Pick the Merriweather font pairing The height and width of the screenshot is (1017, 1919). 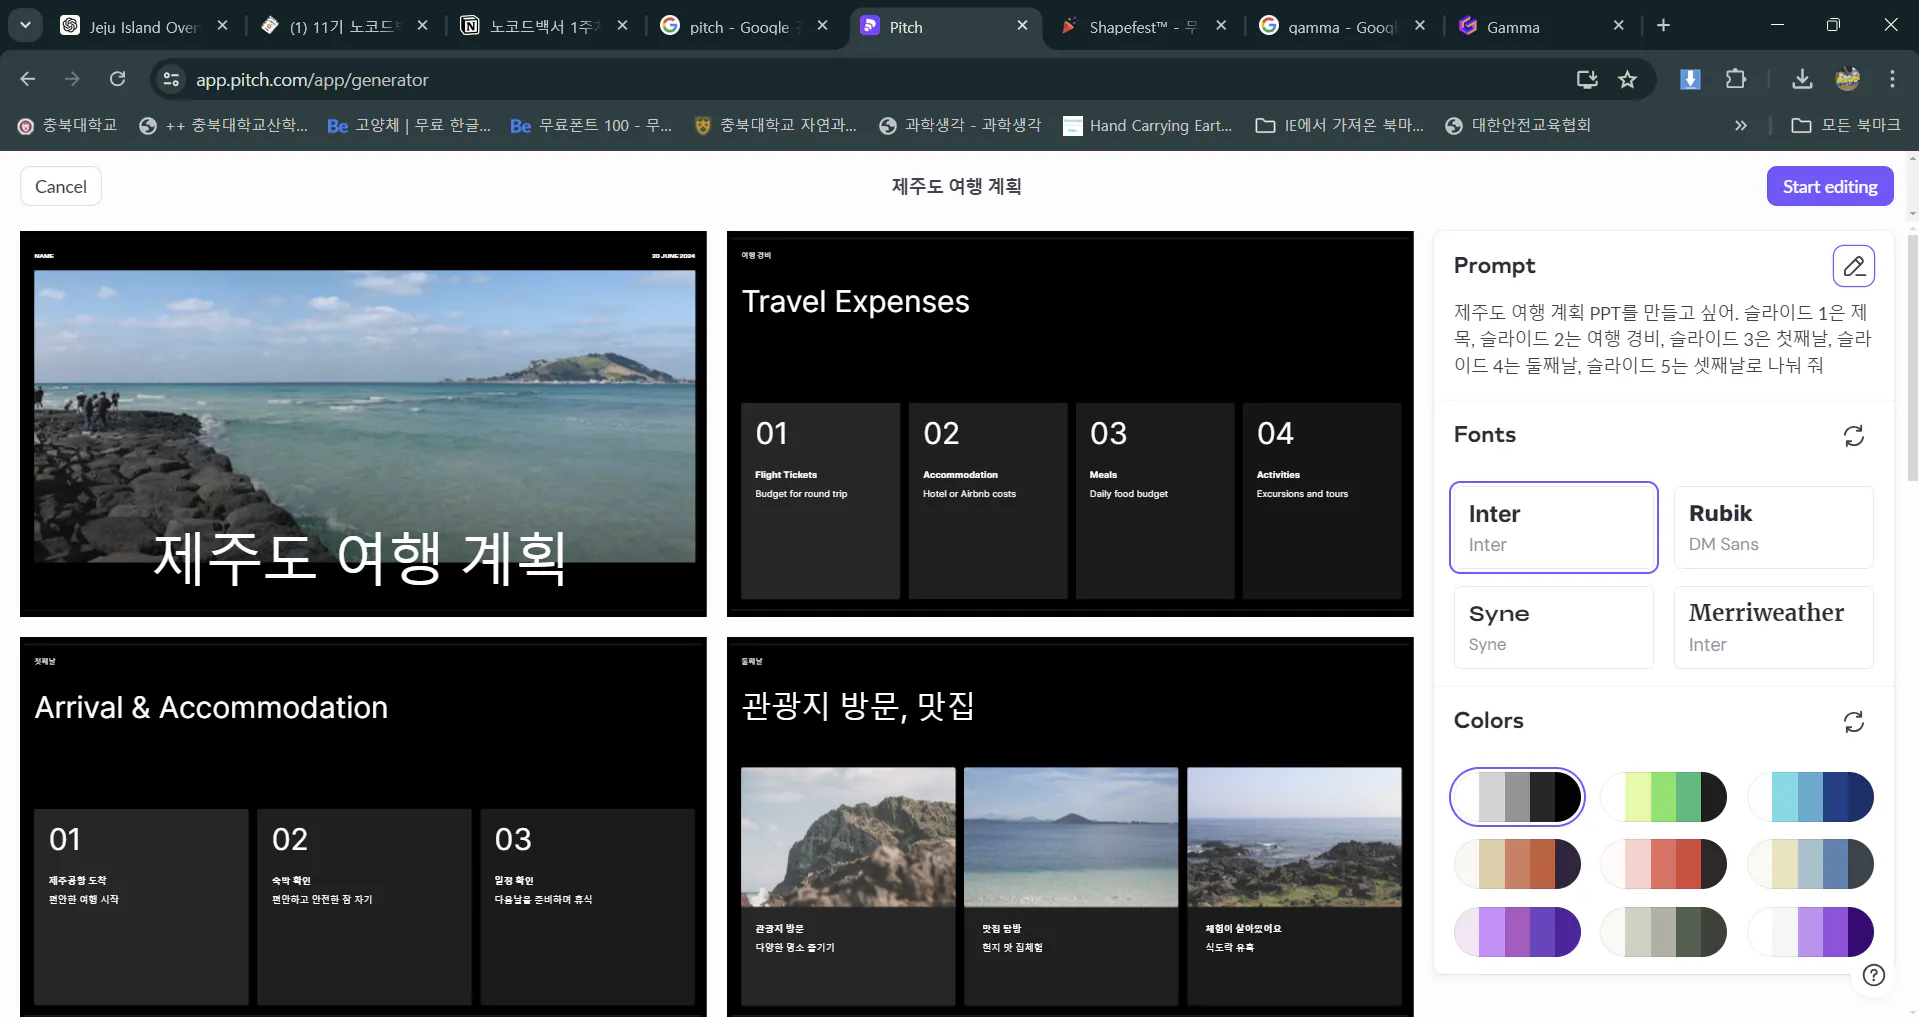(x=1773, y=627)
